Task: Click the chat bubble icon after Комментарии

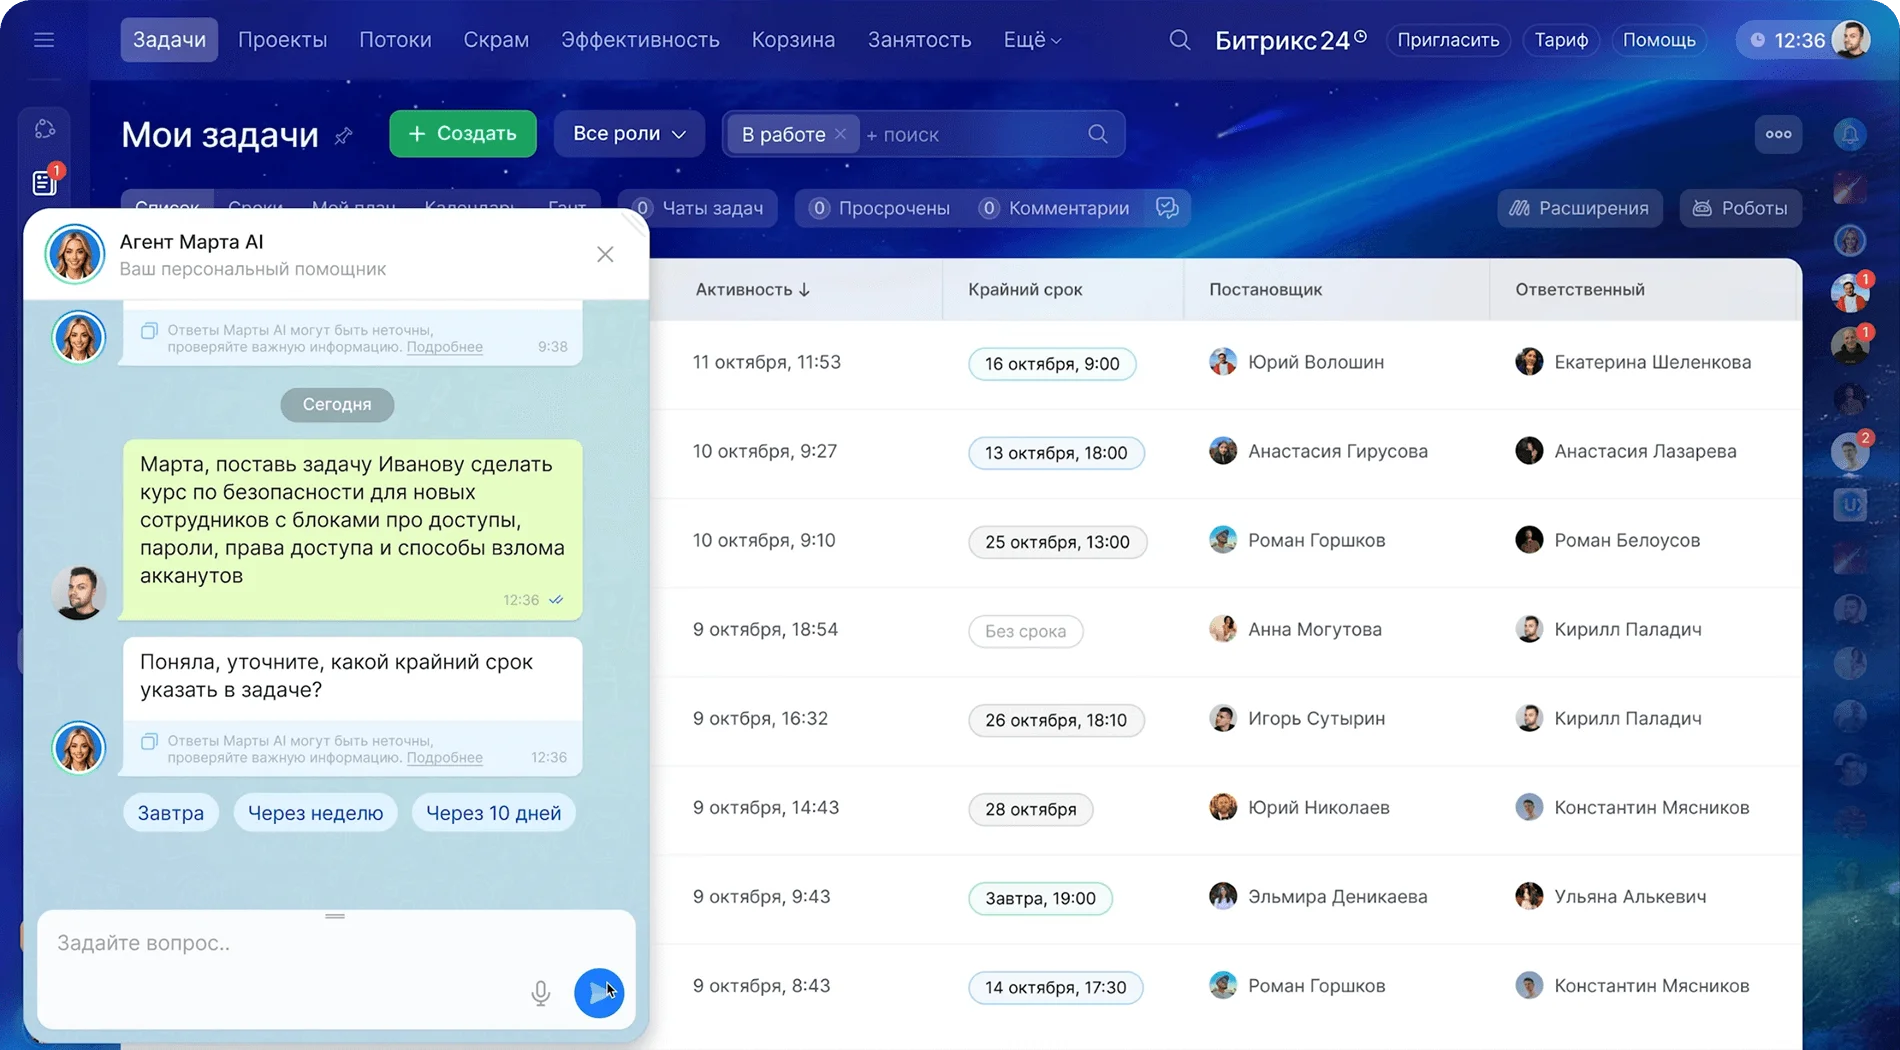Action: point(1167,208)
